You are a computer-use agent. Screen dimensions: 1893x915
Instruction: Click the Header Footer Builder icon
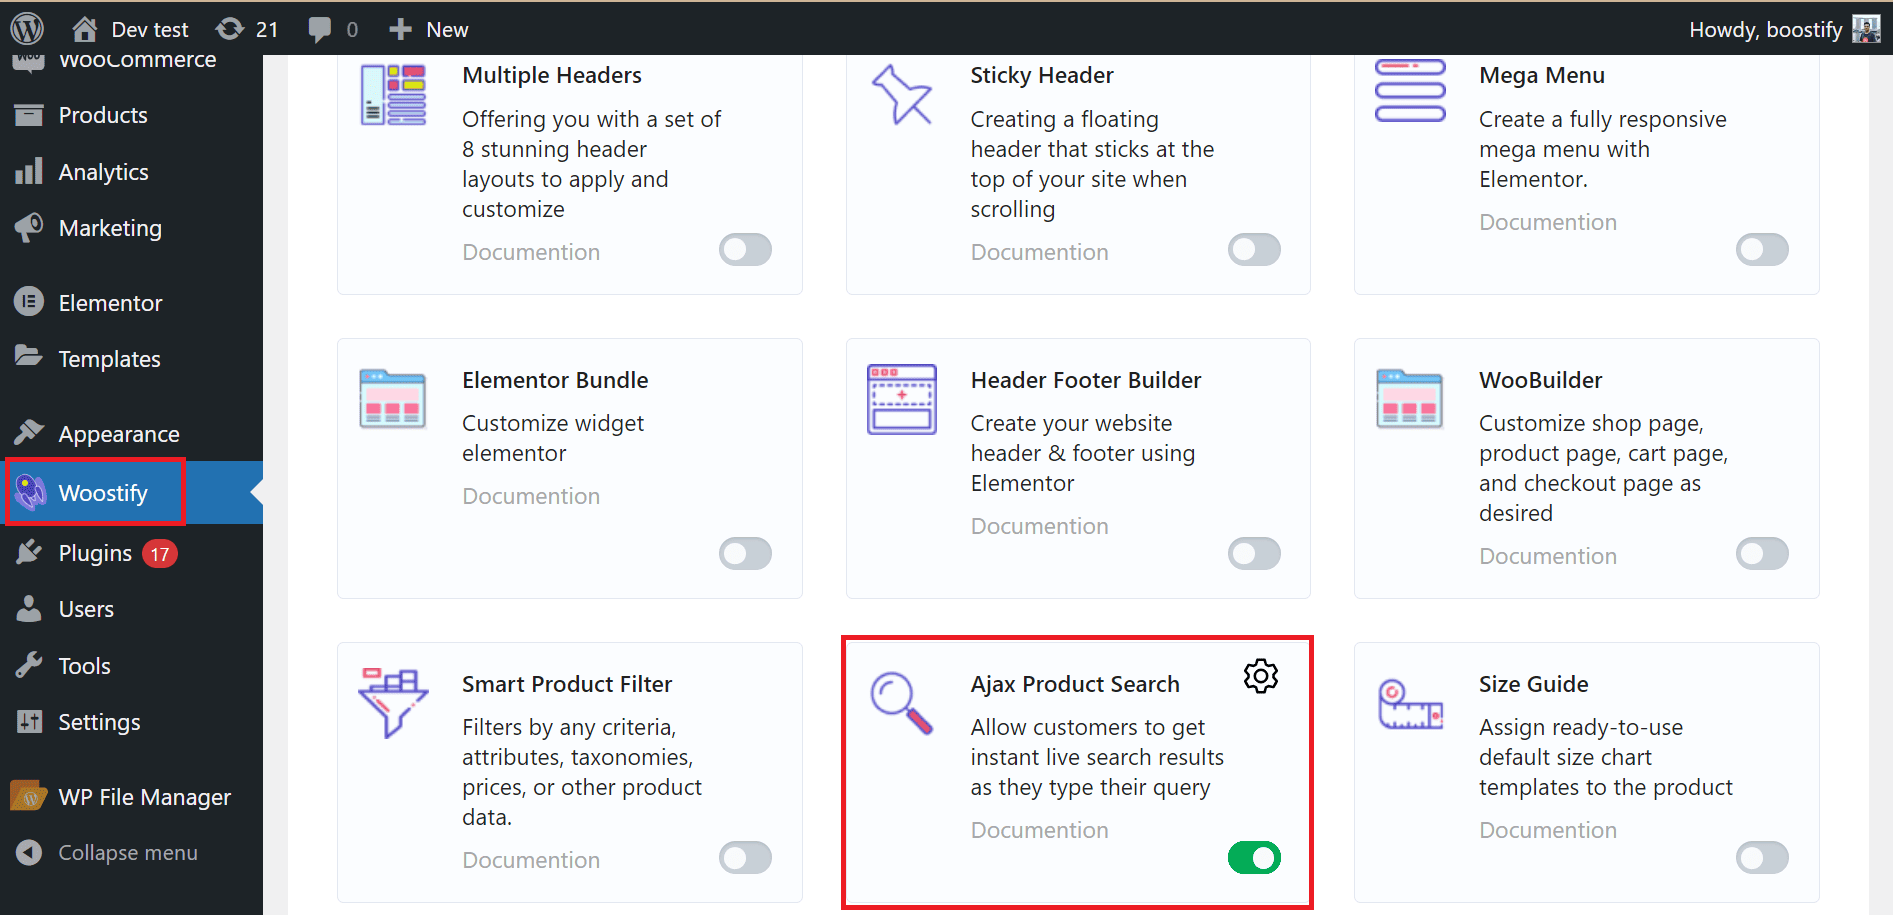pyautogui.click(x=901, y=399)
